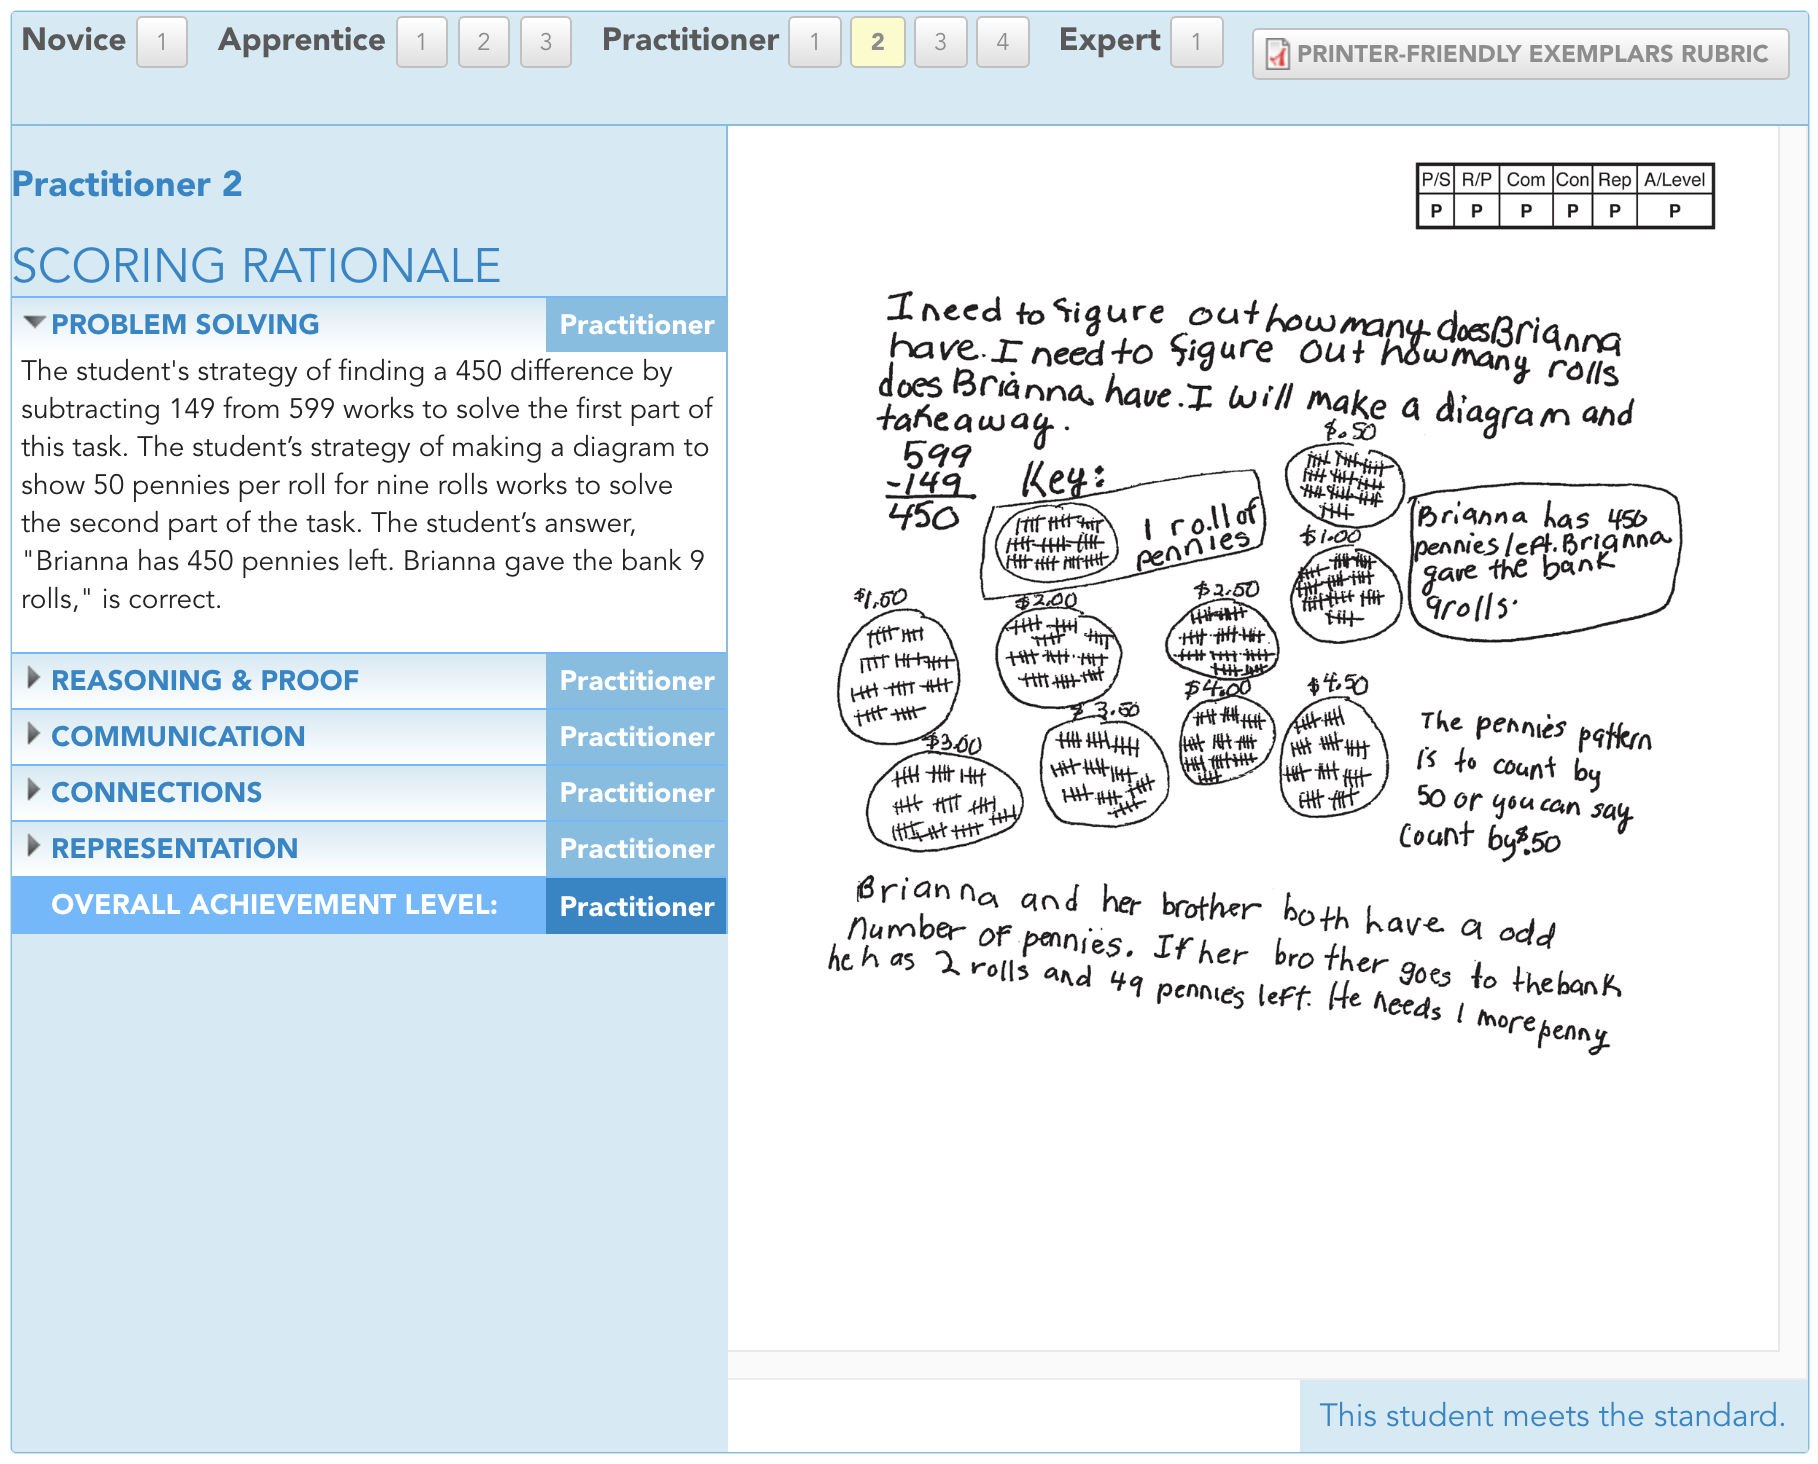Click the 'Novice' level label
This screenshot has width=1818, height=1464.
click(74, 40)
